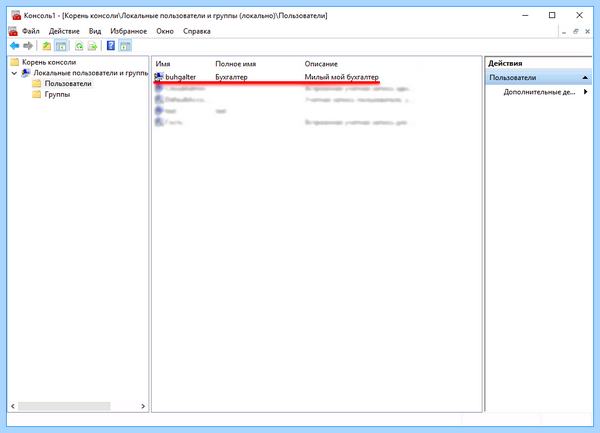Screen dimensions: 600x433
Task: Select Локальные пользователи и группы tree label
Action: click(91, 73)
